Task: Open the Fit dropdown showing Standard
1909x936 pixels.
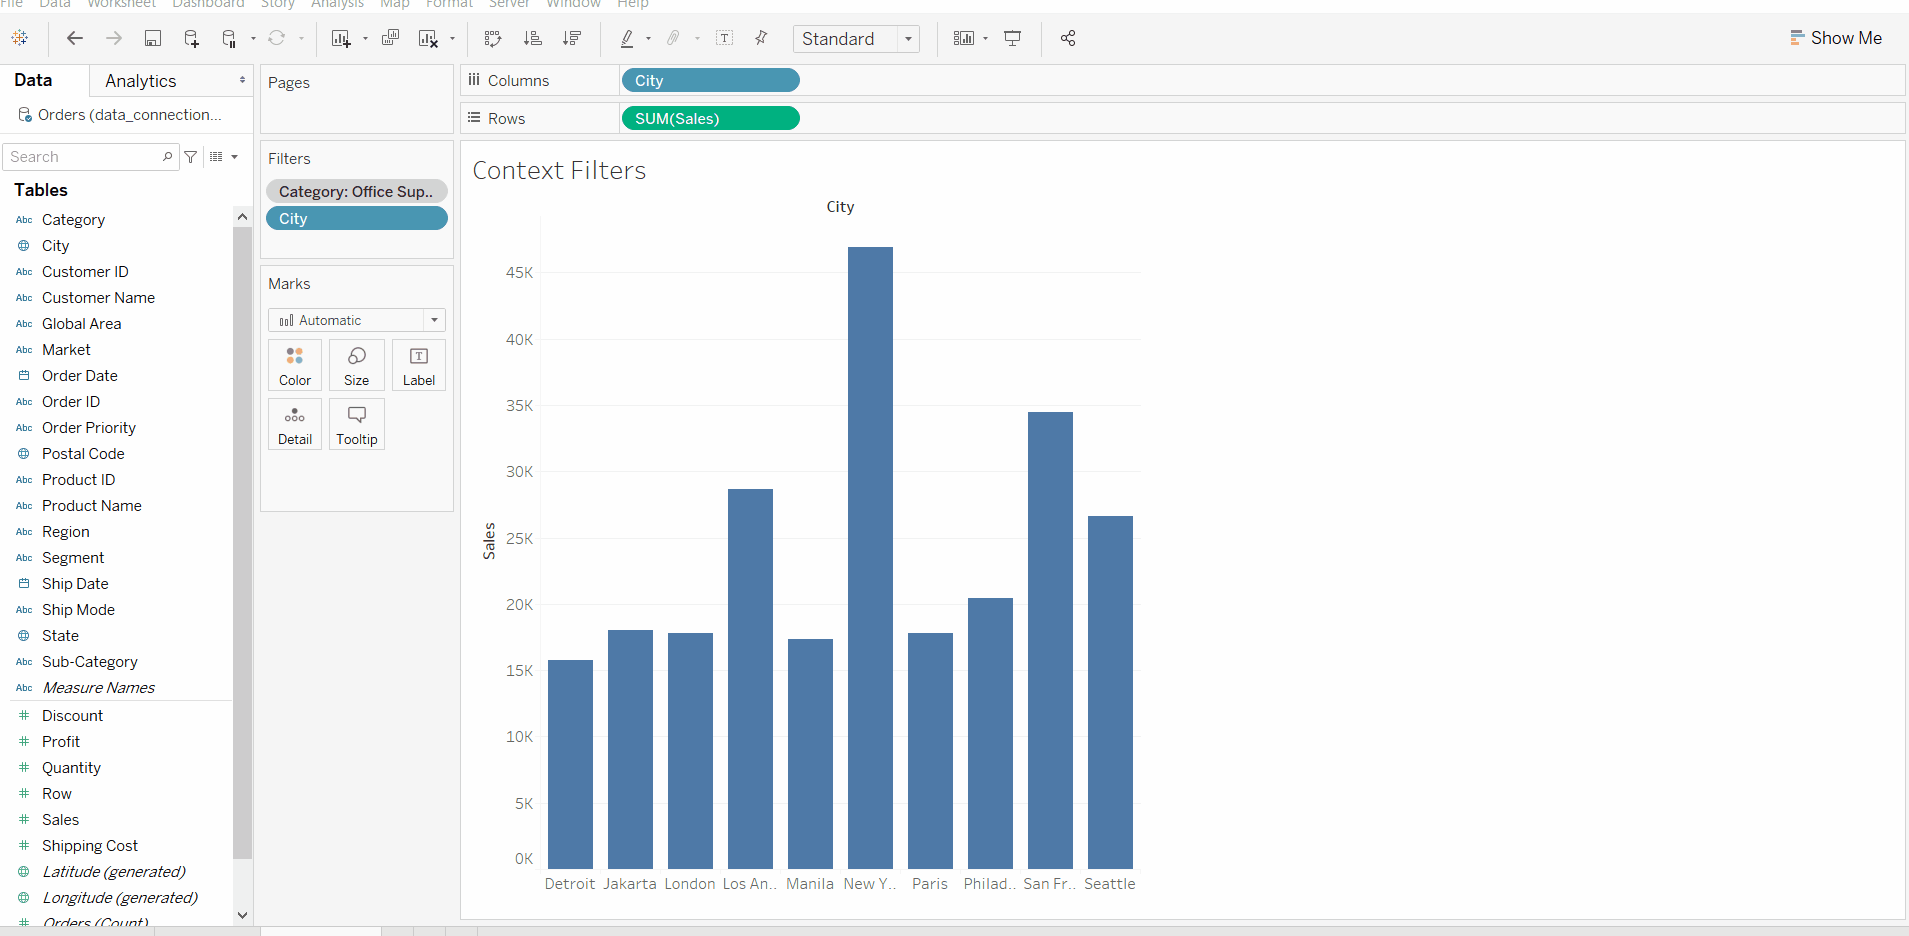Action: [x=905, y=38]
